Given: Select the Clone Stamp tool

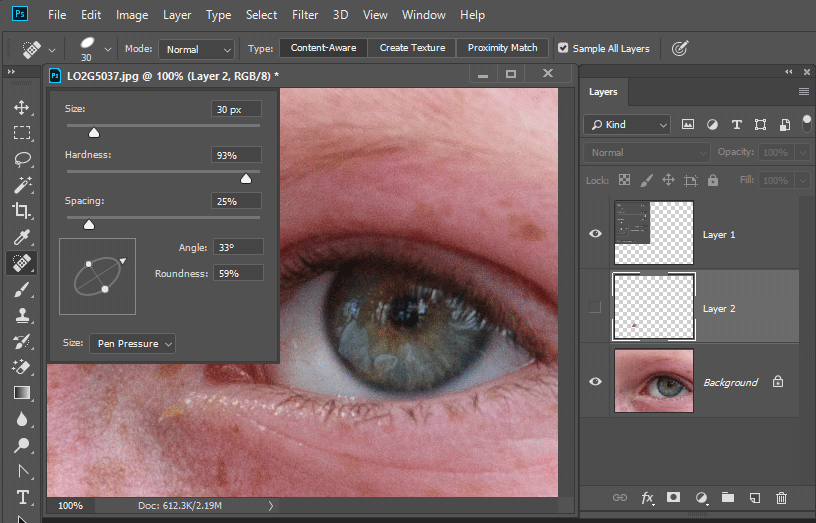Looking at the screenshot, I should 22,315.
